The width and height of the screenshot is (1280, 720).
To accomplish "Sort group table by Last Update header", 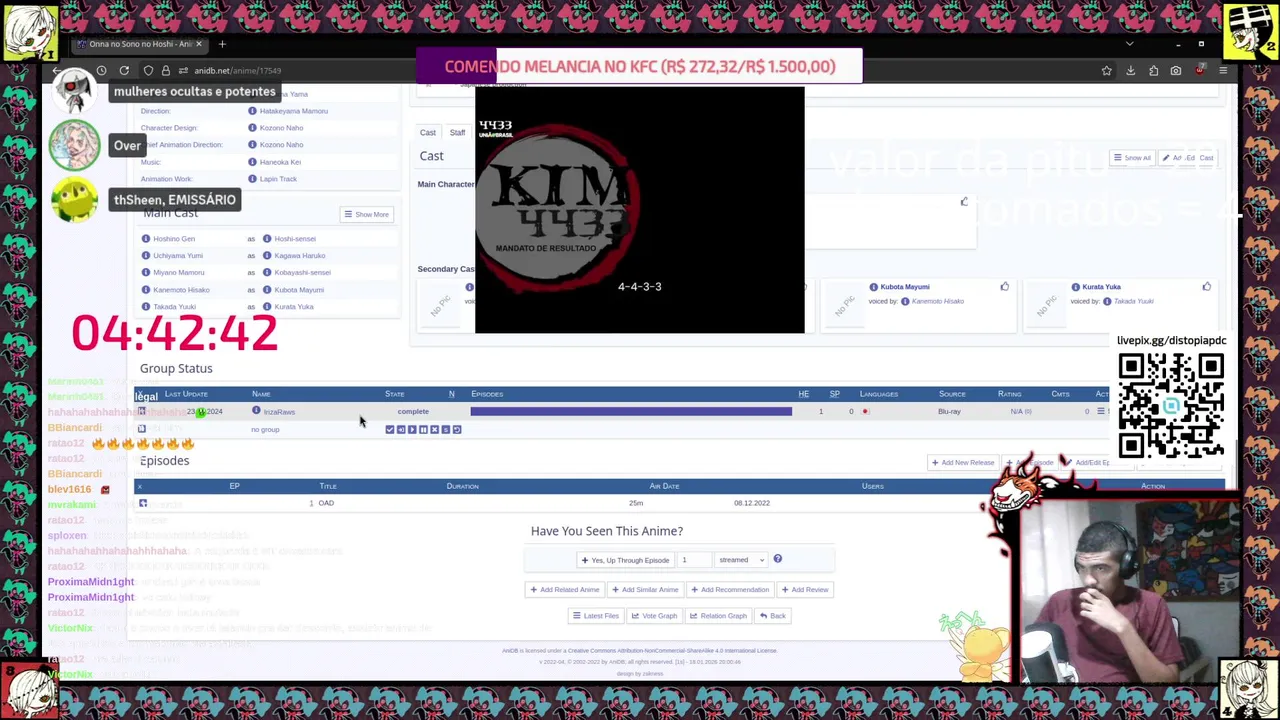I will coord(186,394).
